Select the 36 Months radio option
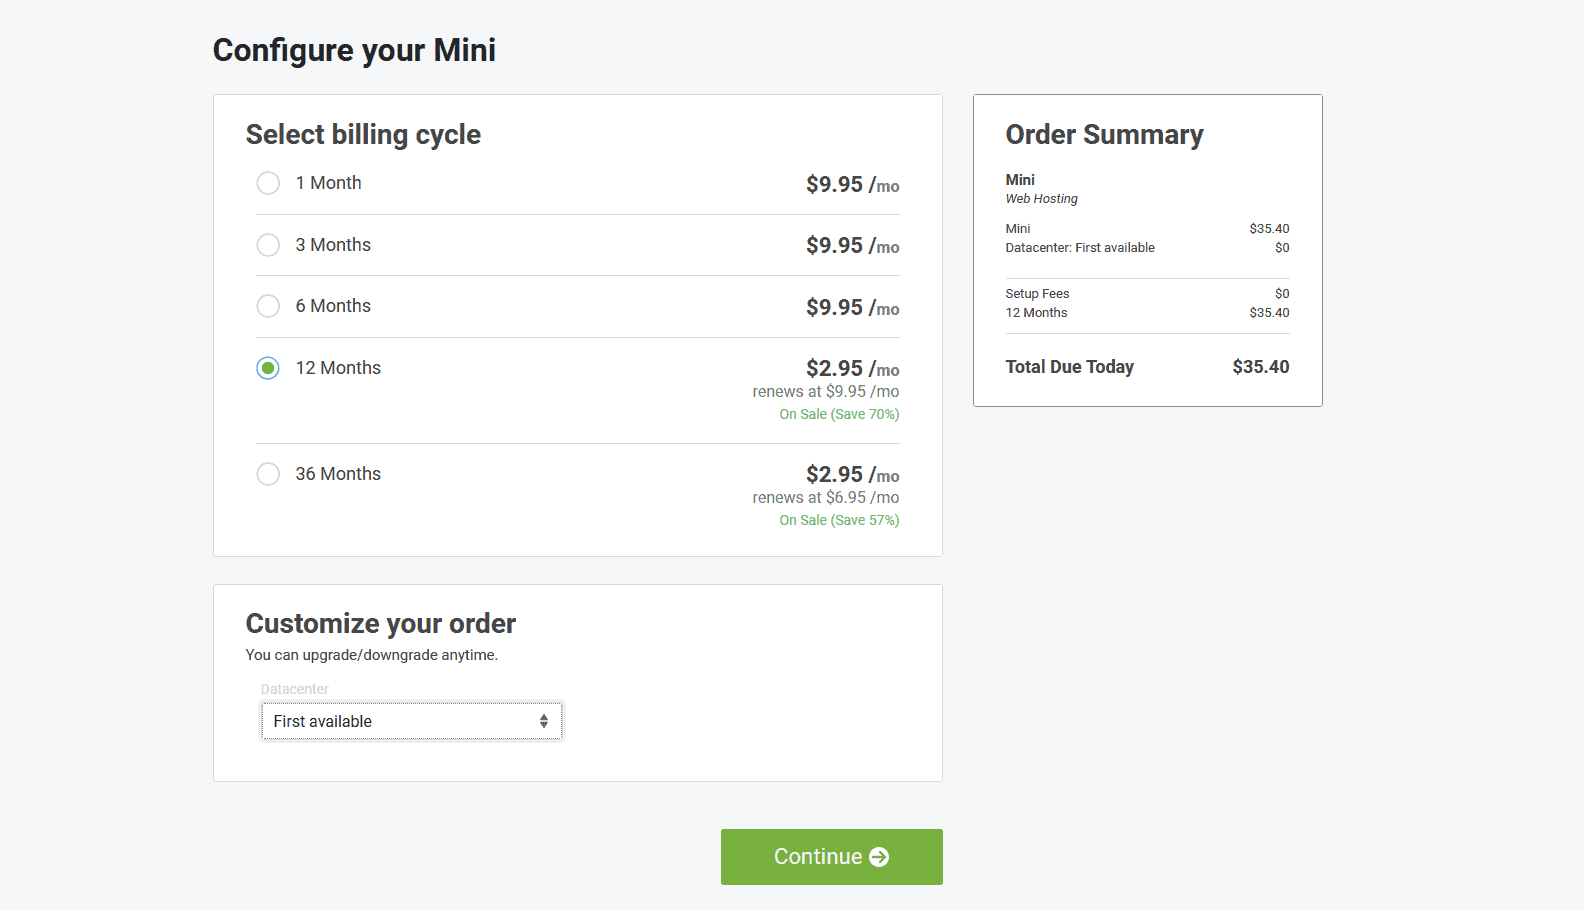The image size is (1584, 910). coord(268,474)
